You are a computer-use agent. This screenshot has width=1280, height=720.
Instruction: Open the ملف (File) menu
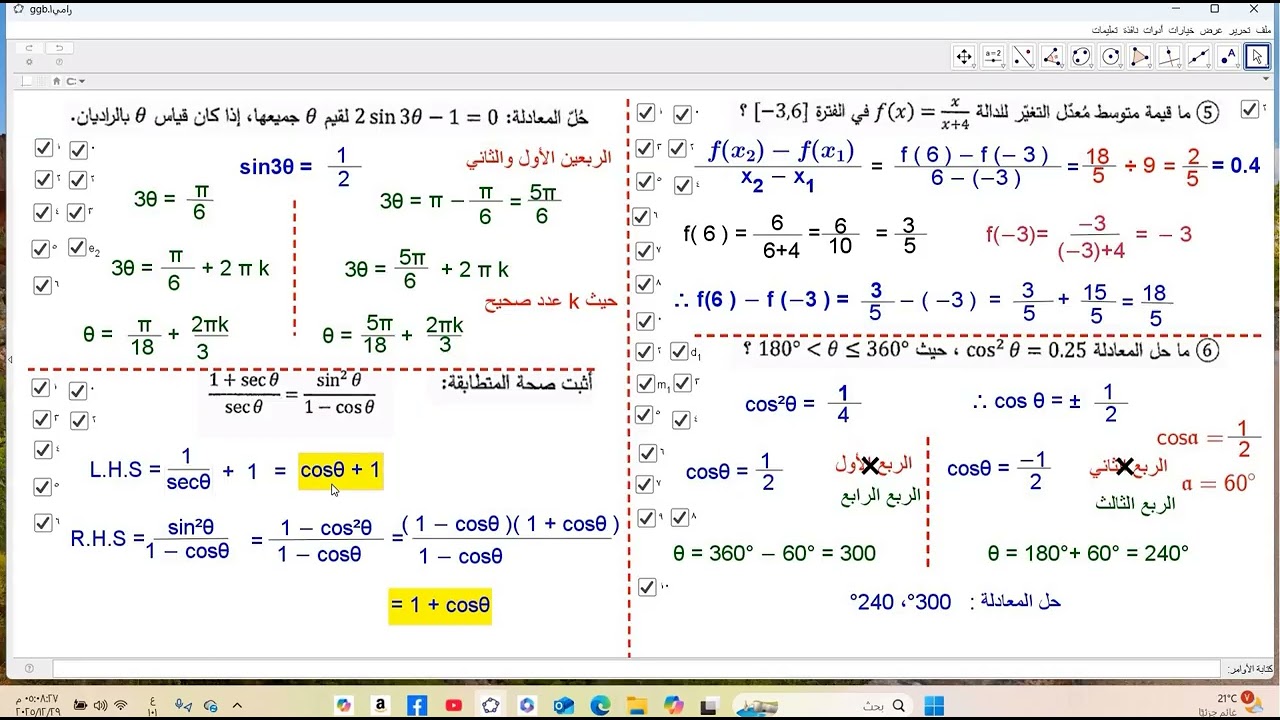tap(1264, 30)
